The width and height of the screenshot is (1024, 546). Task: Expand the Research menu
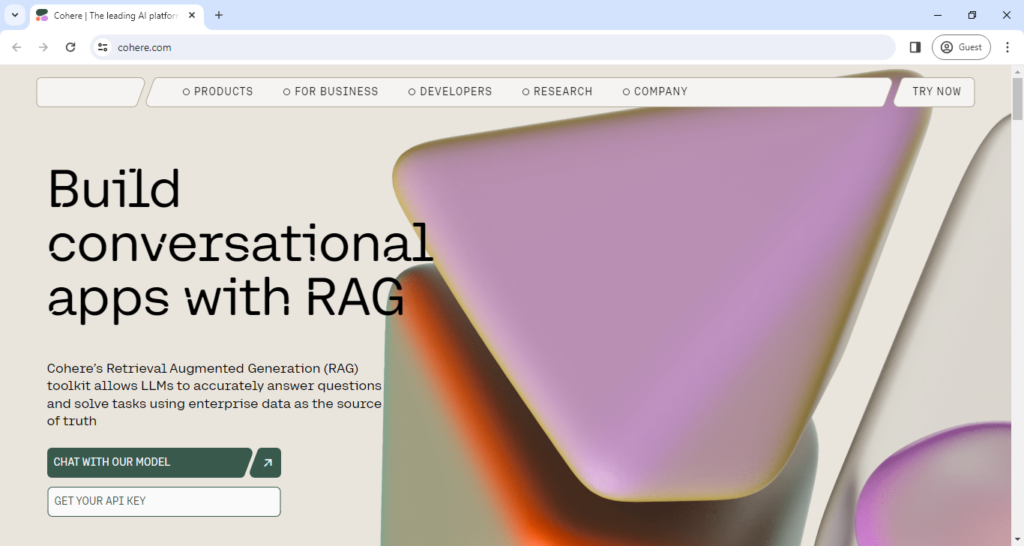pos(557,92)
